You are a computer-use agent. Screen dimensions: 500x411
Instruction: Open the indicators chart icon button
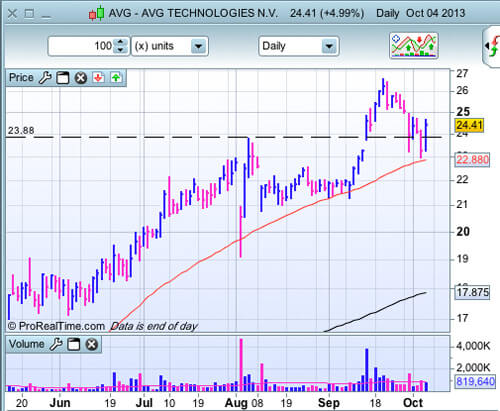coord(414,46)
